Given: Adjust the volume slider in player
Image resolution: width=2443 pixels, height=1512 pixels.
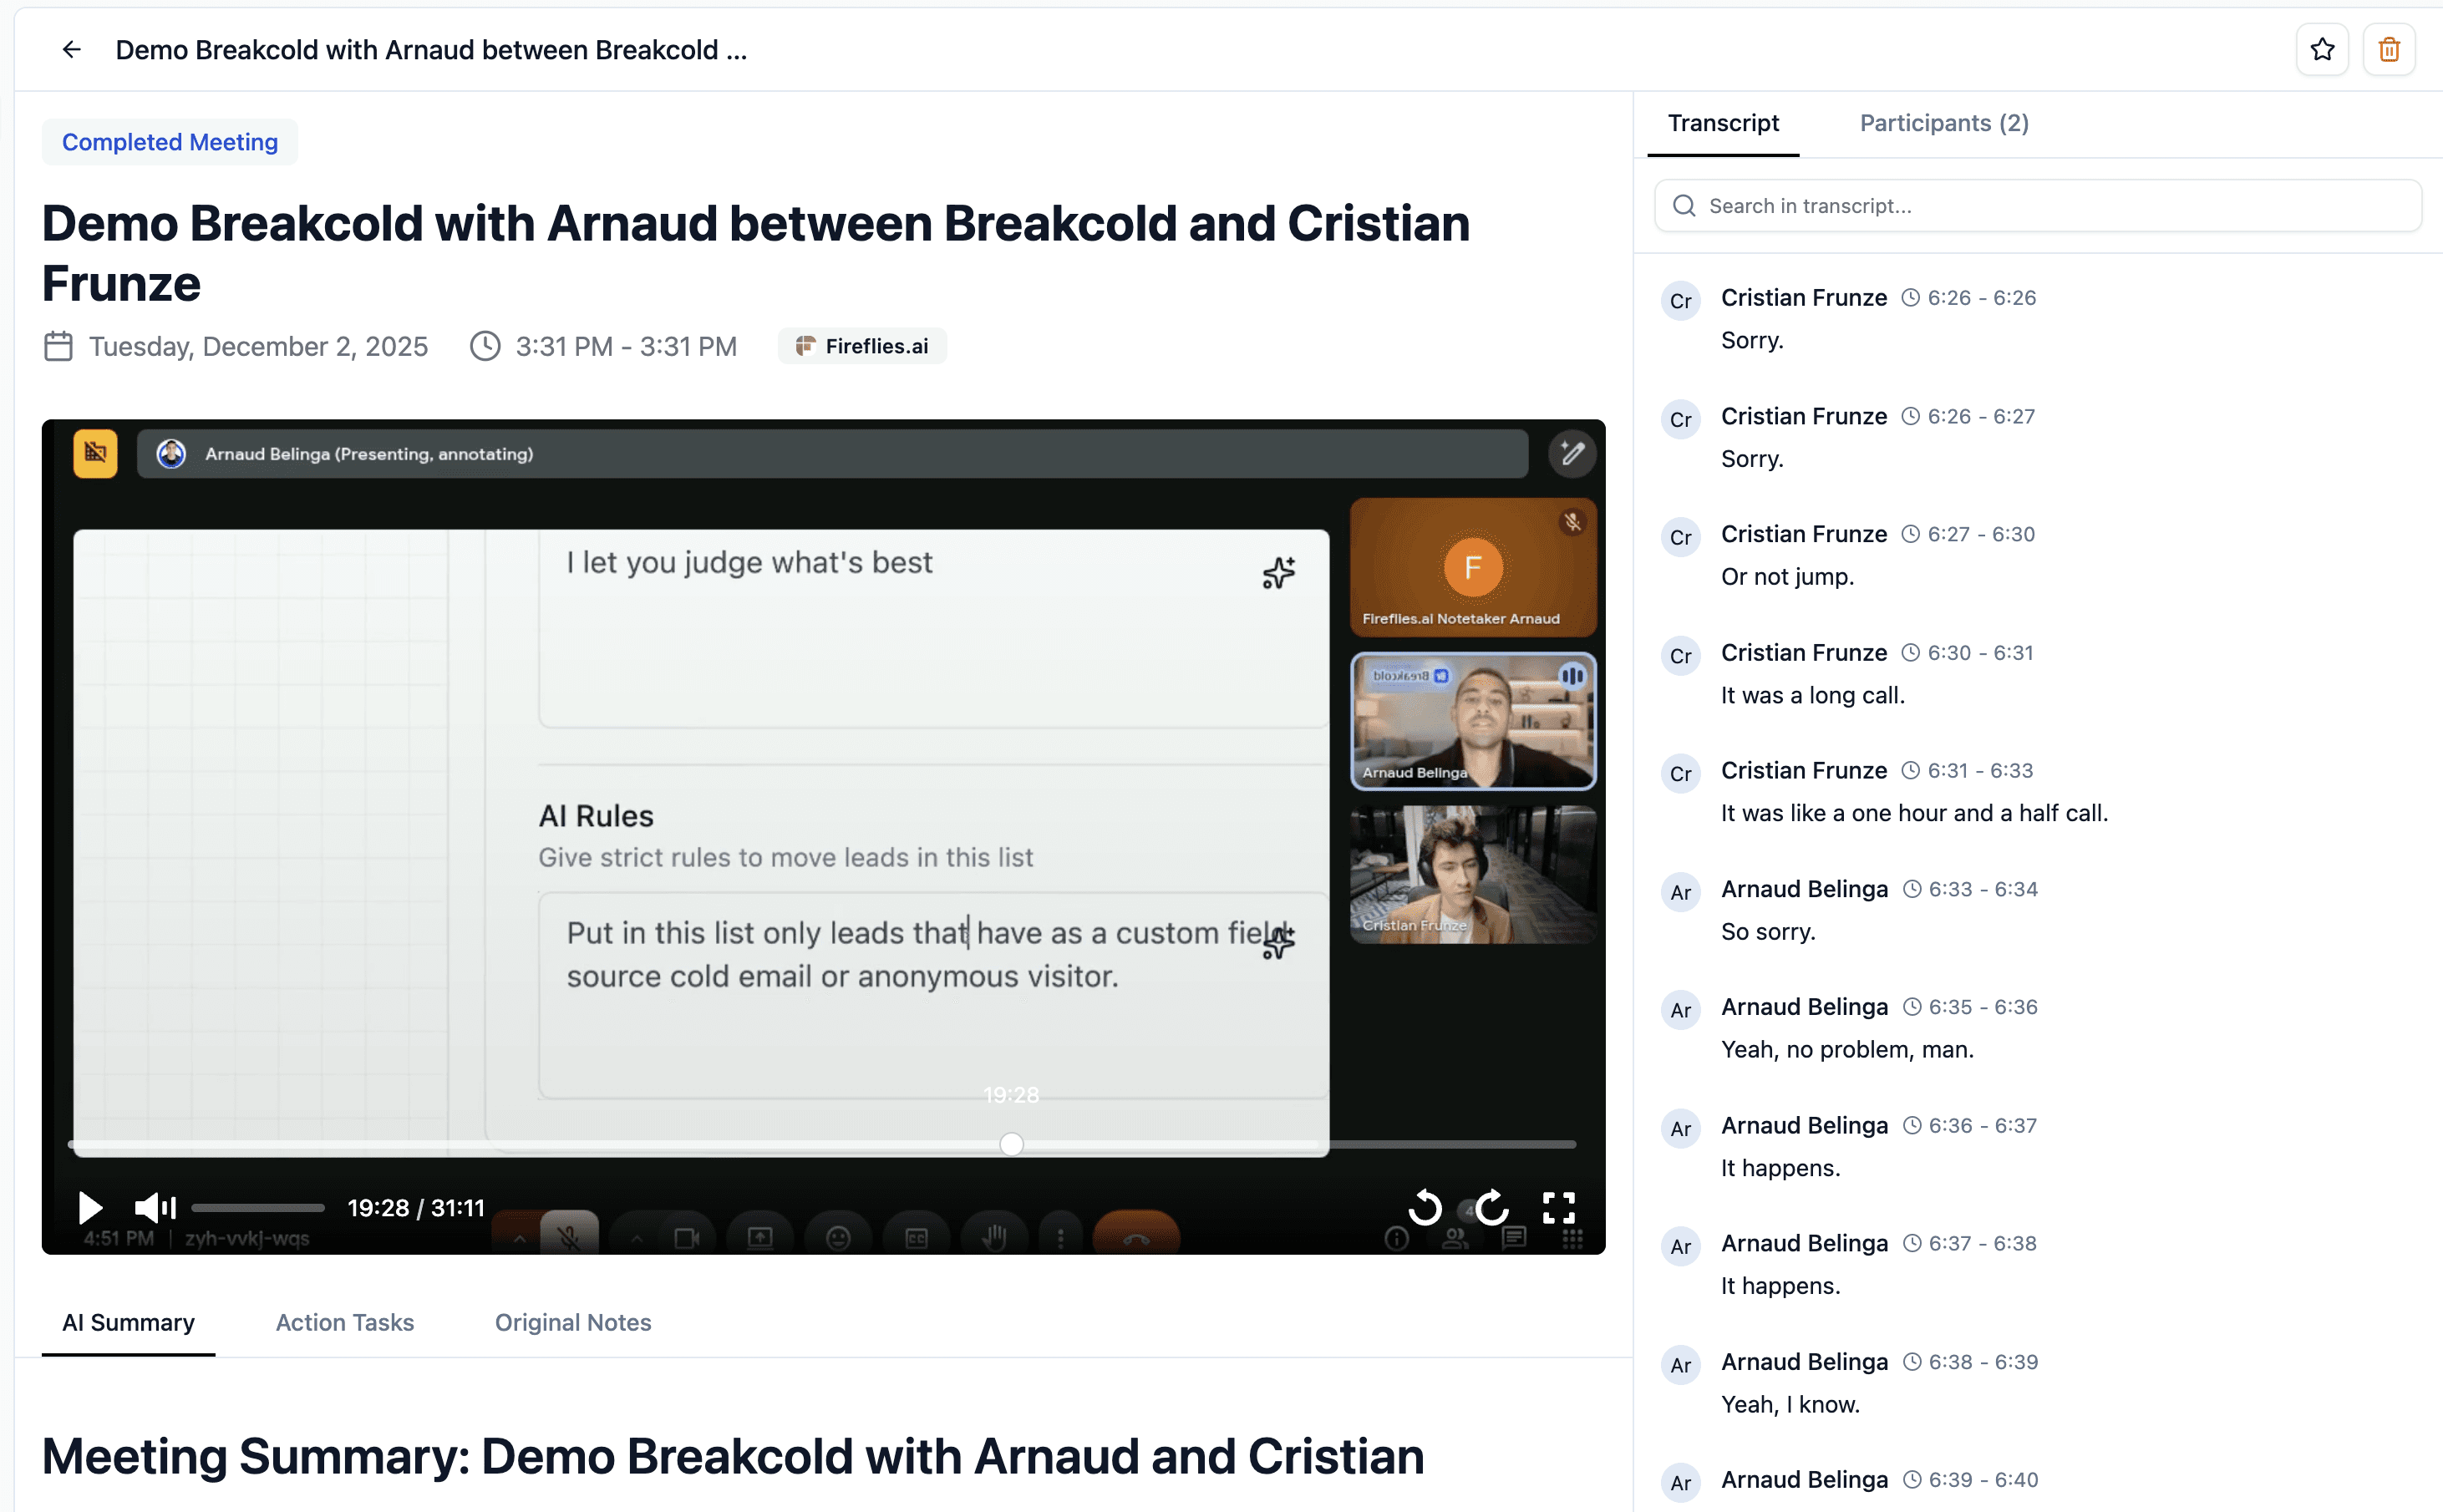Looking at the screenshot, I should pyautogui.click(x=258, y=1208).
